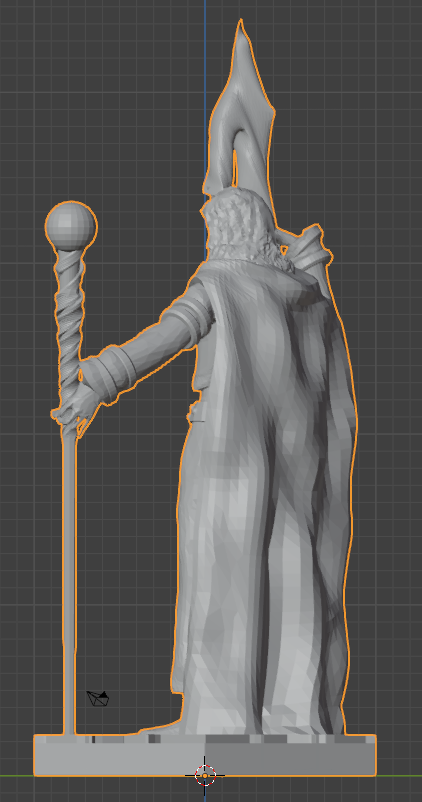Select the cuffed bracer on the forearm
Screen dimensions: 422x802
[105, 375]
